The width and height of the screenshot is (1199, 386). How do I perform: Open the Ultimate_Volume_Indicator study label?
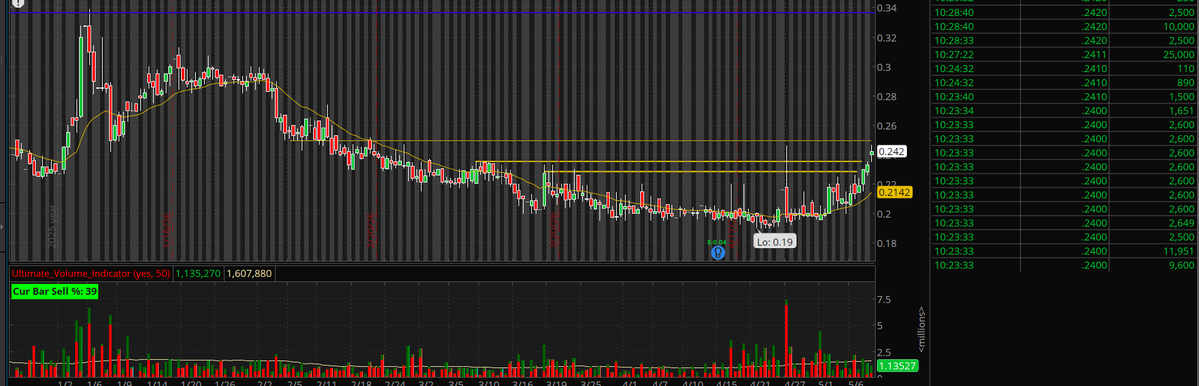click(x=90, y=273)
